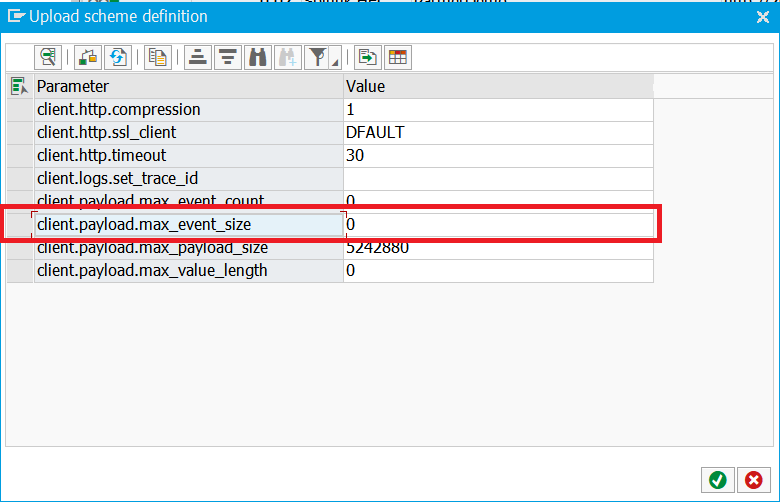The image size is (780, 502).
Task: Click the Value column header
Action: point(497,87)
